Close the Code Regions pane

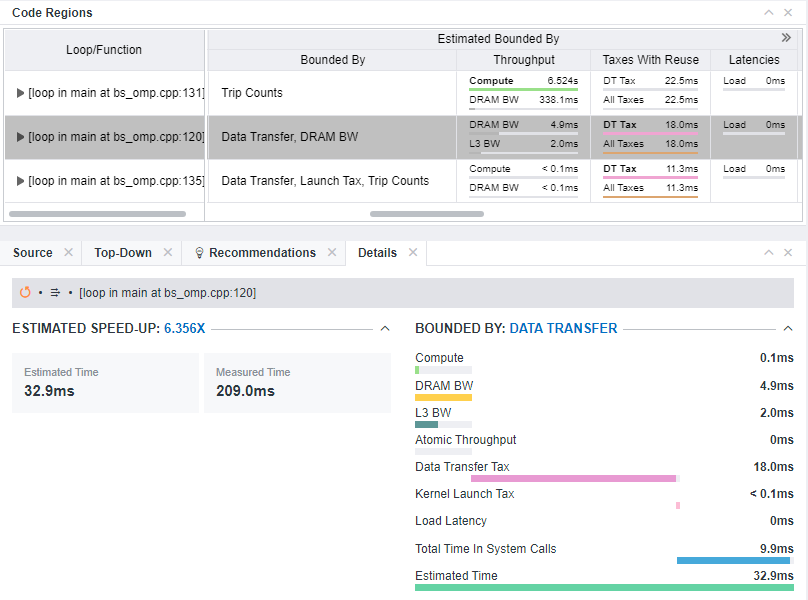click(x=788, y=13)
